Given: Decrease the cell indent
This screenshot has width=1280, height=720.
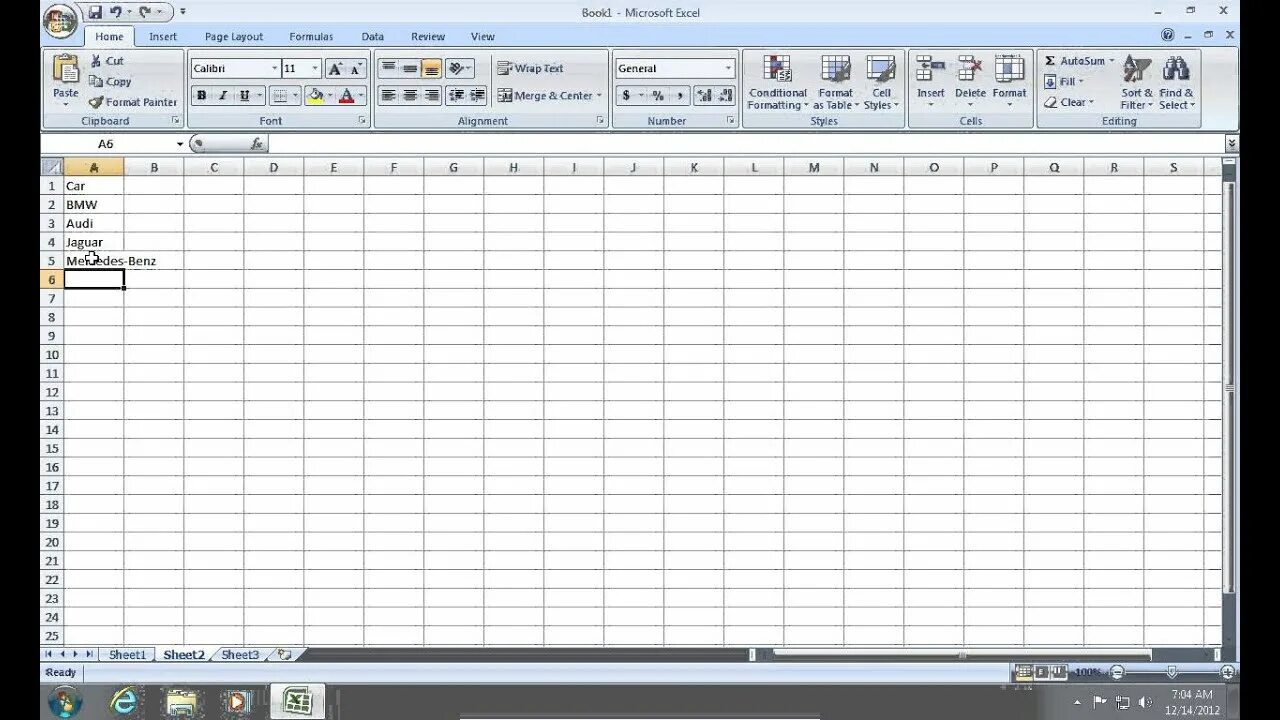Looking at the screenshot, I should point(456,96).
